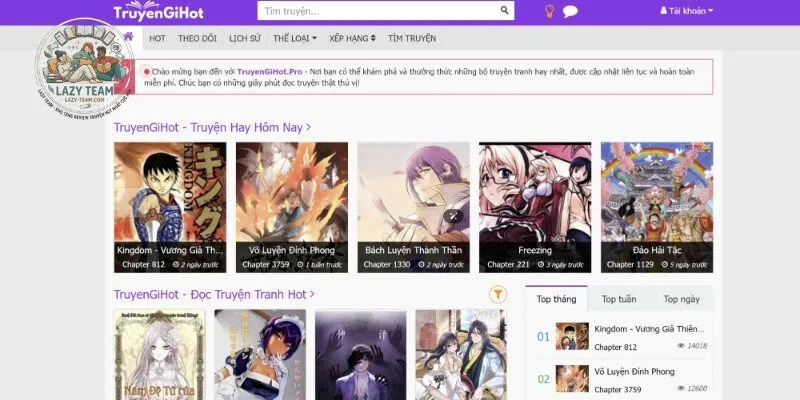Go to home via house icon
800x400 pixels.
(x=129, y=36)
